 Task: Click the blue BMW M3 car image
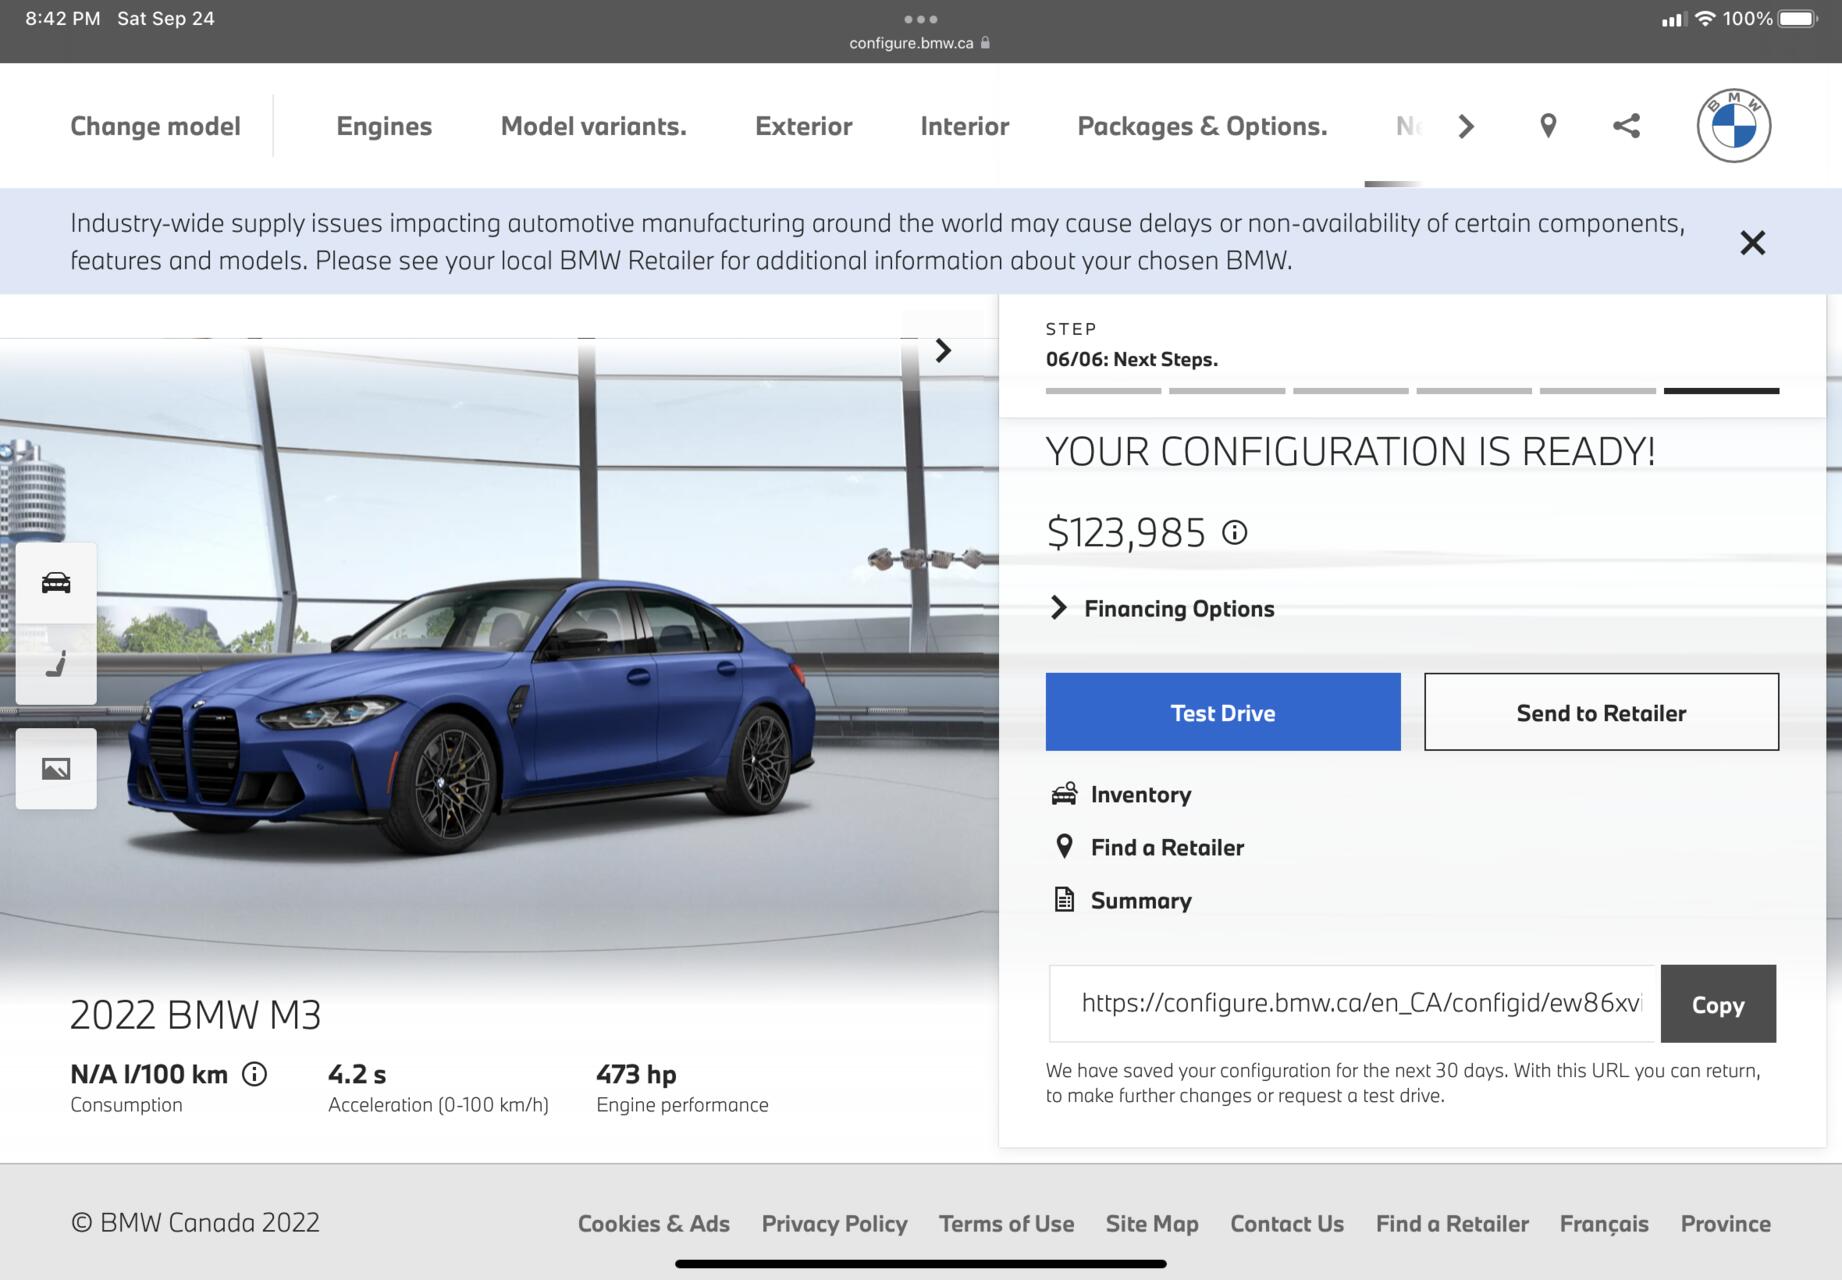[470, 715]
